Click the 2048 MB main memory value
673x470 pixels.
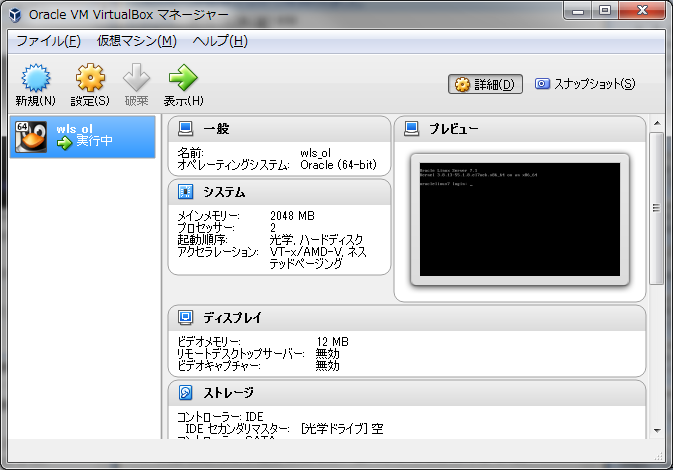pyautogui.click(x=292, y=215)
